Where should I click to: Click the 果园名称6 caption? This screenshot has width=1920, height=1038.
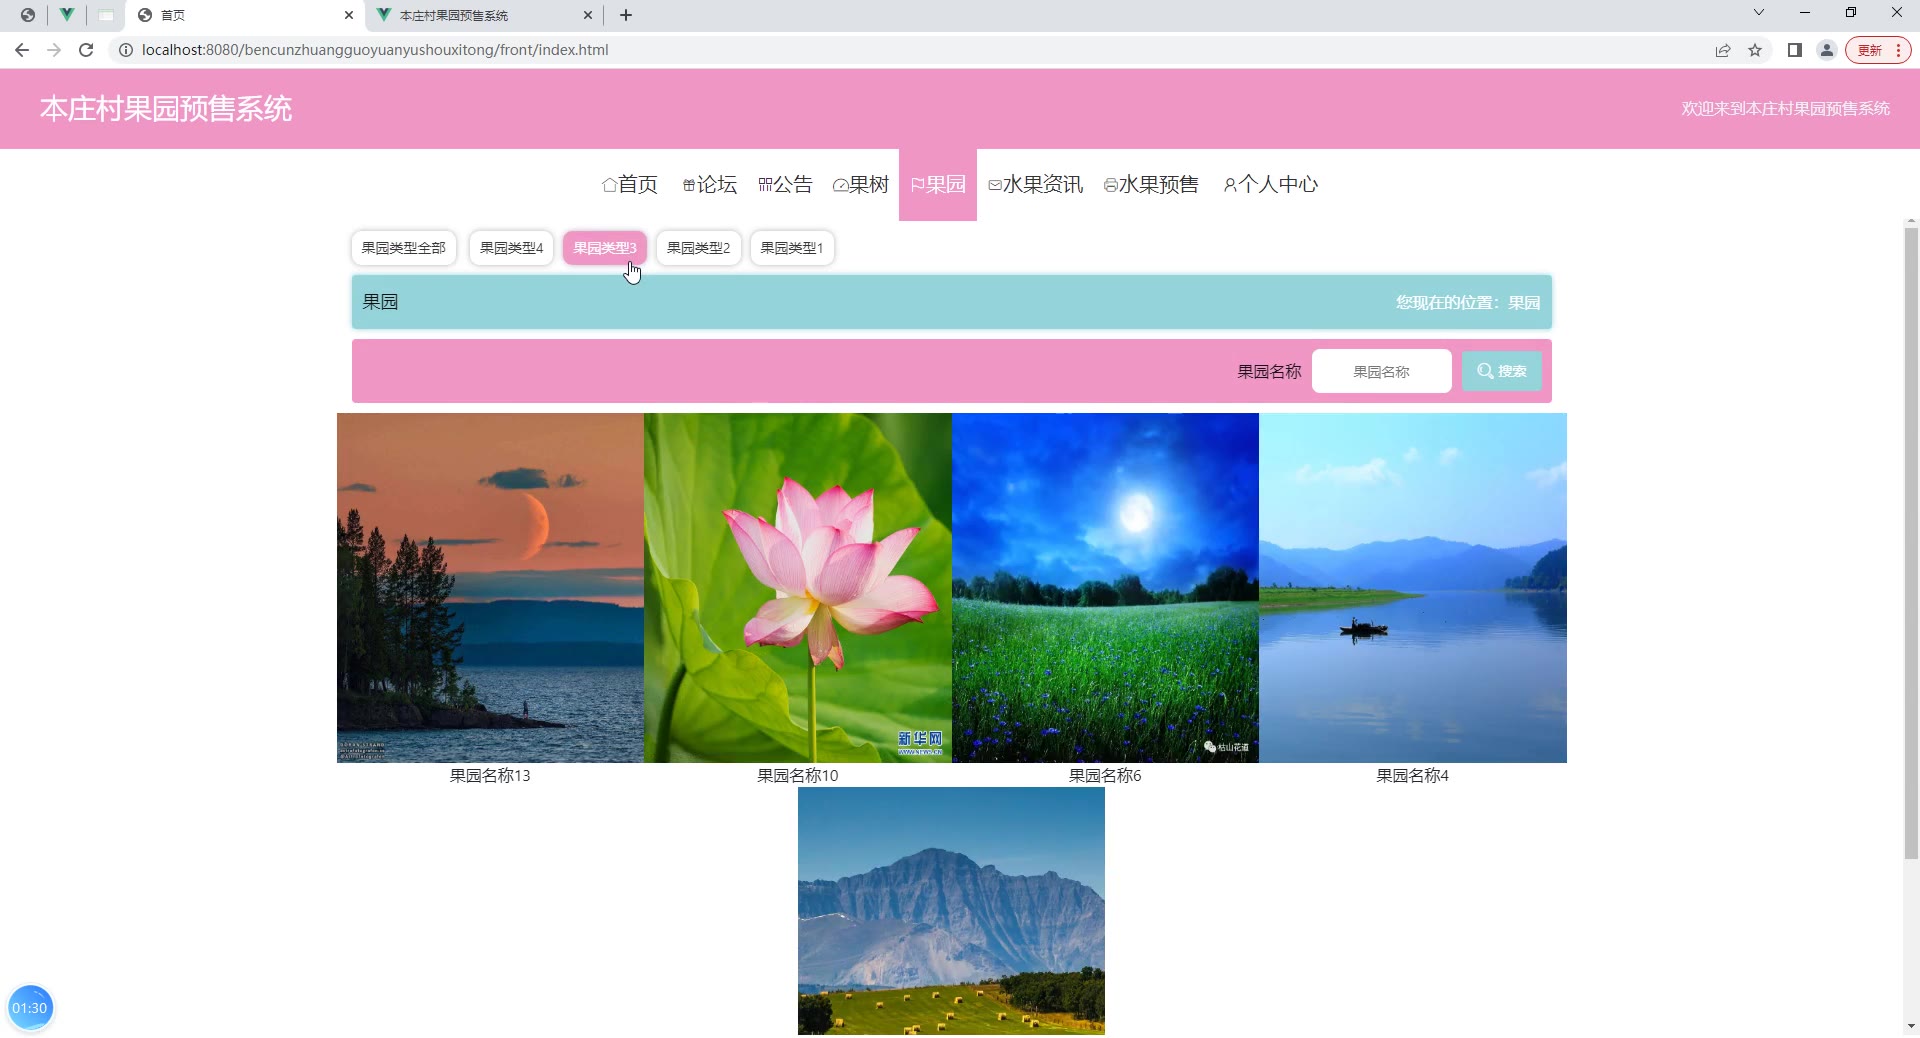pyautogui.click(x=1105, y=775)
